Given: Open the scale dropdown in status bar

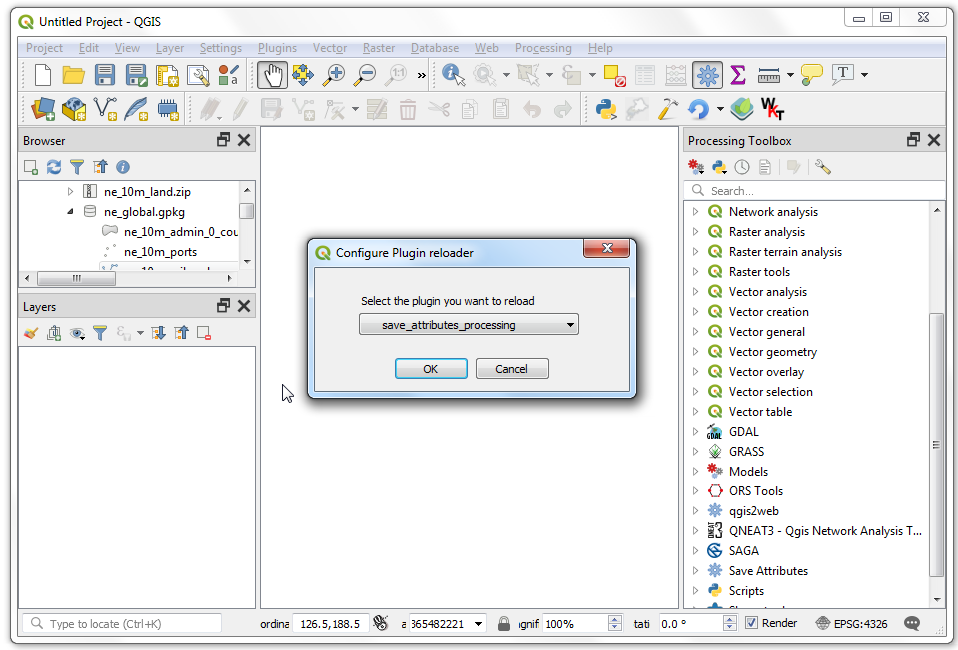Looking at the screenshot, I should pos(479,624).
